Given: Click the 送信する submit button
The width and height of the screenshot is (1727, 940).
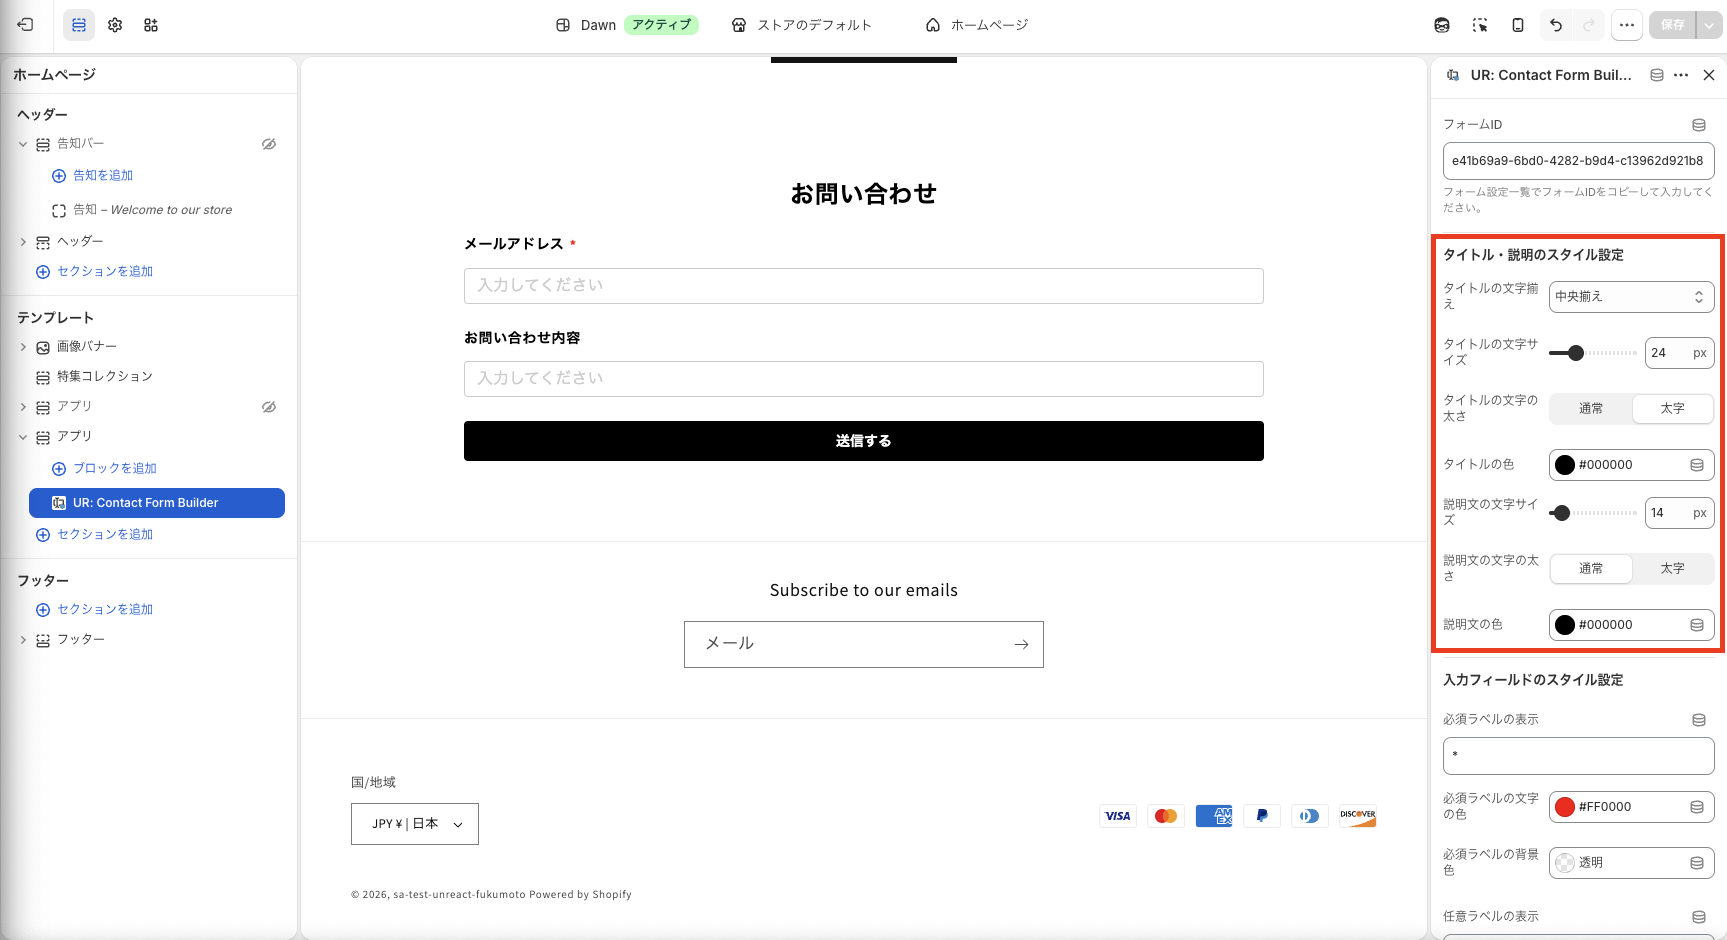Looking at the screenshot, I should [864, 441].
